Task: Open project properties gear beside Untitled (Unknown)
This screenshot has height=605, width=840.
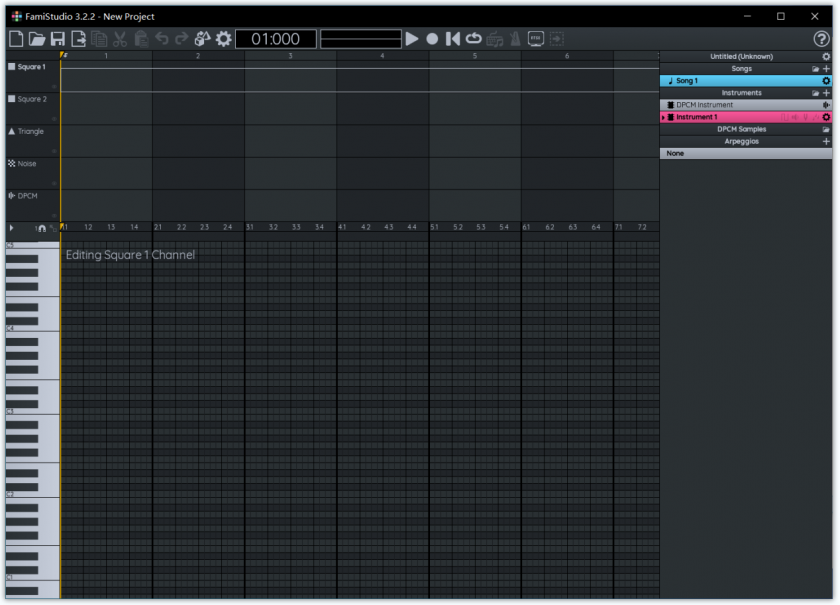Action: [826, 56]
